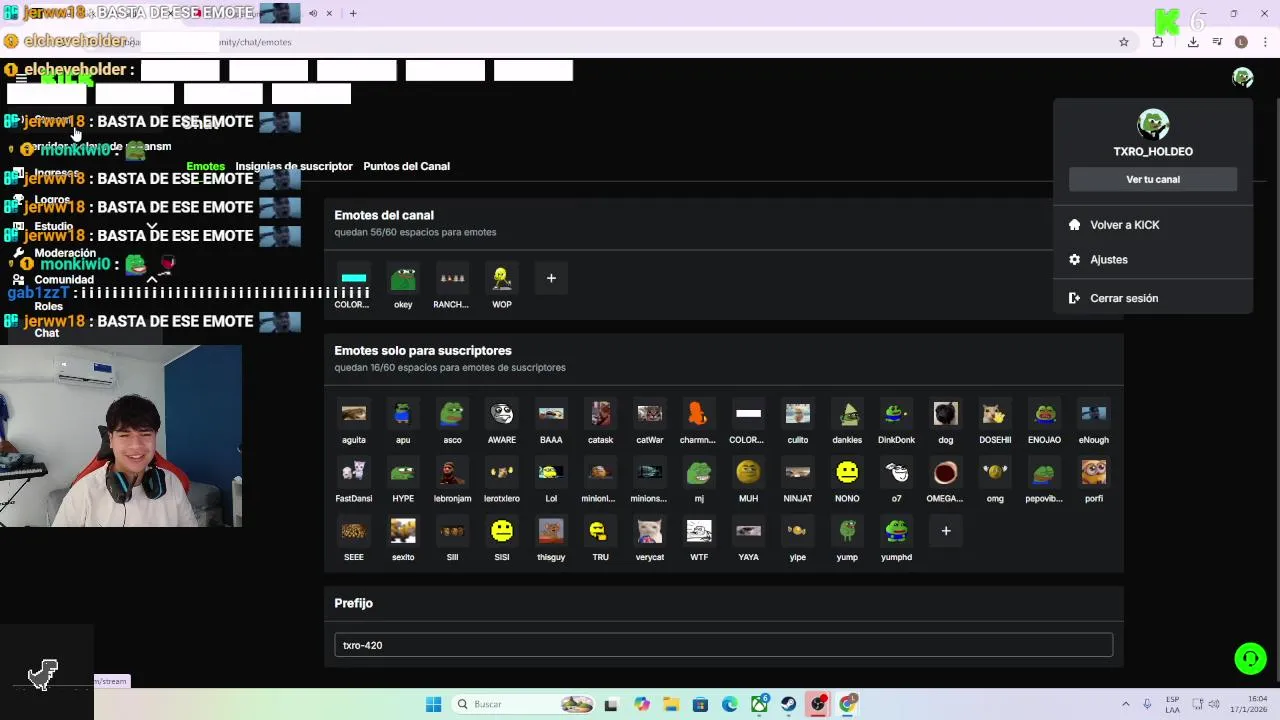Image resolution: width=1280 pixels, height=720 pixels.
Task: Open the yump emote
Action: pos(847,531)
